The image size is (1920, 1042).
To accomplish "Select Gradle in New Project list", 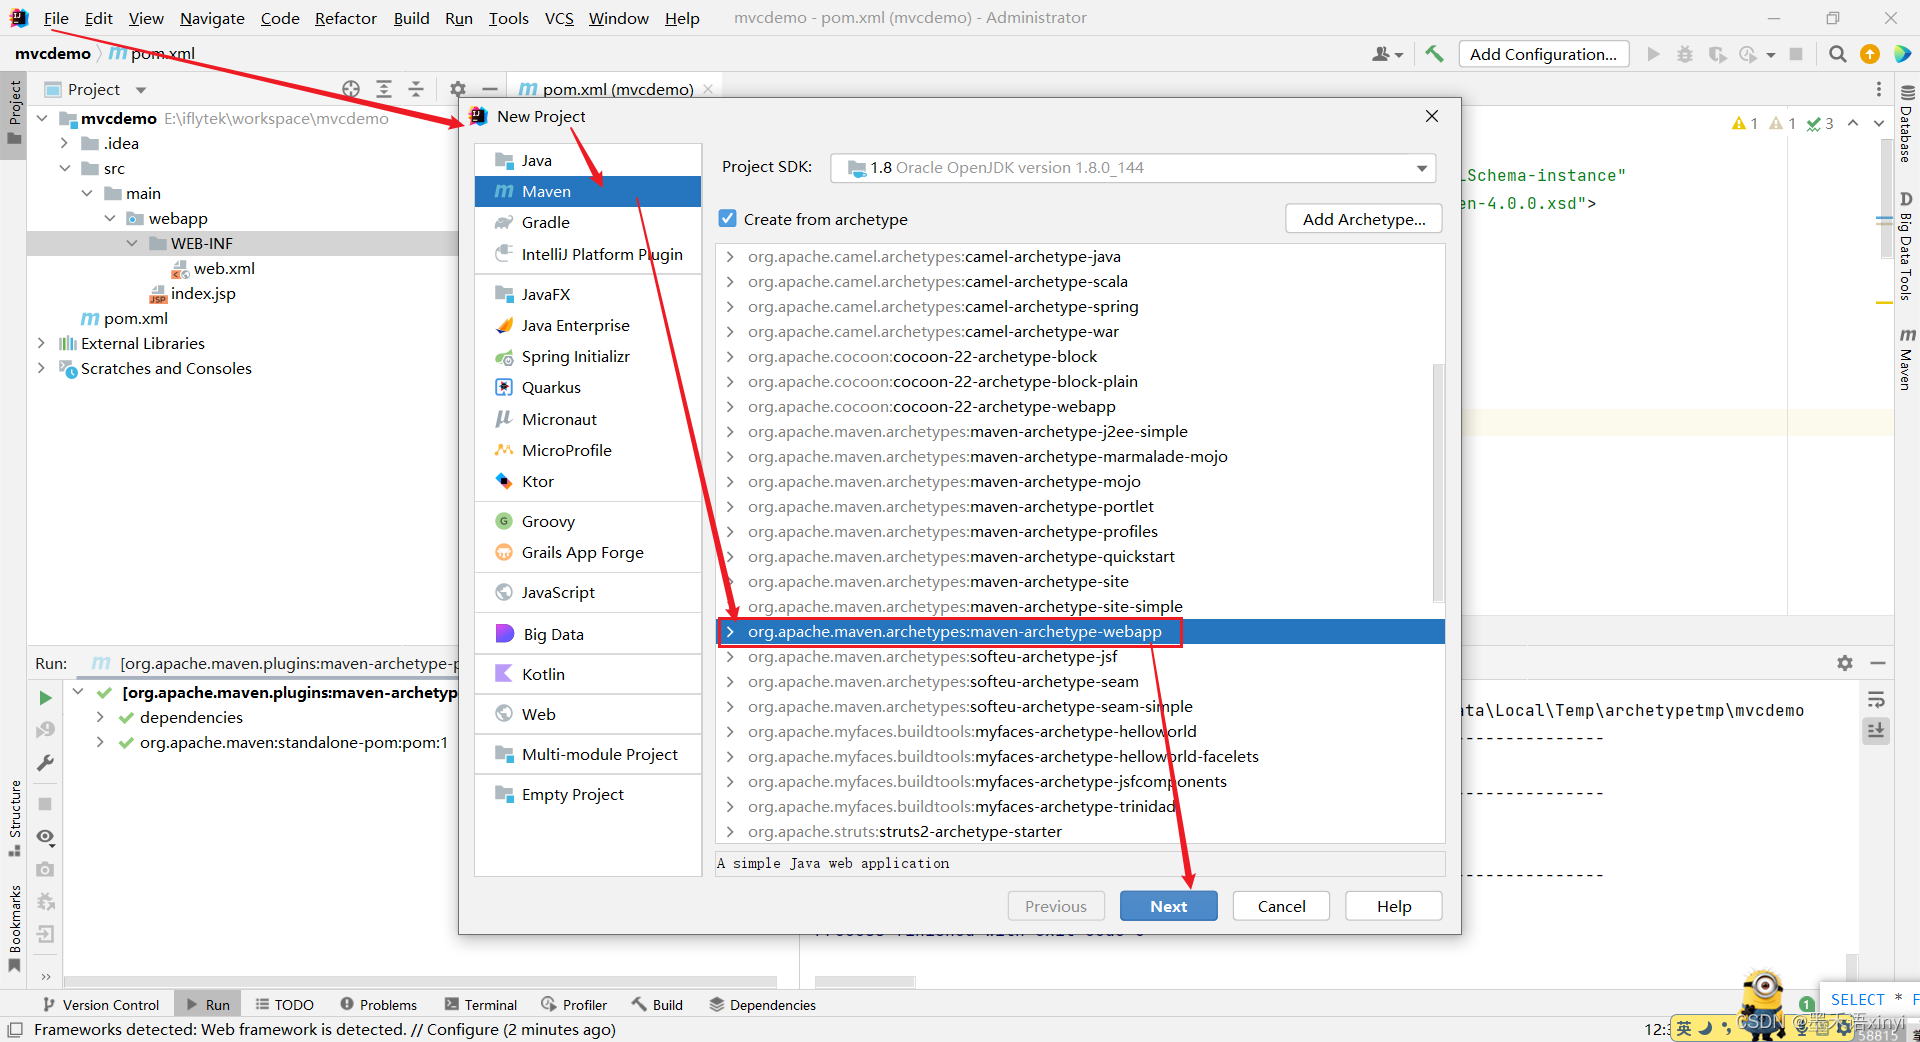I will point(588,222).
